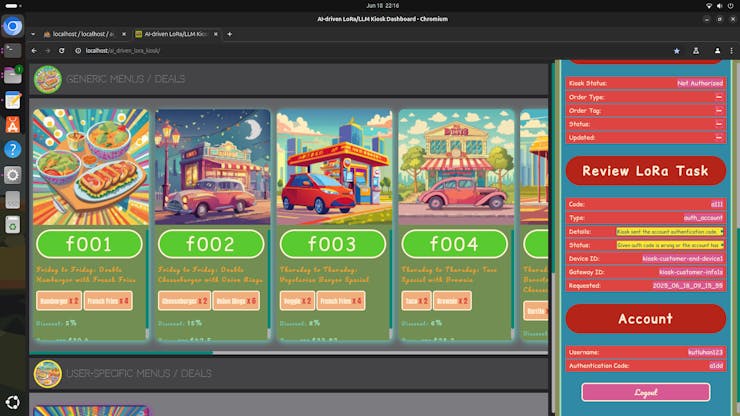Choose the f003 menu deal button
The image size is (740, 416).
coord(333,244)
